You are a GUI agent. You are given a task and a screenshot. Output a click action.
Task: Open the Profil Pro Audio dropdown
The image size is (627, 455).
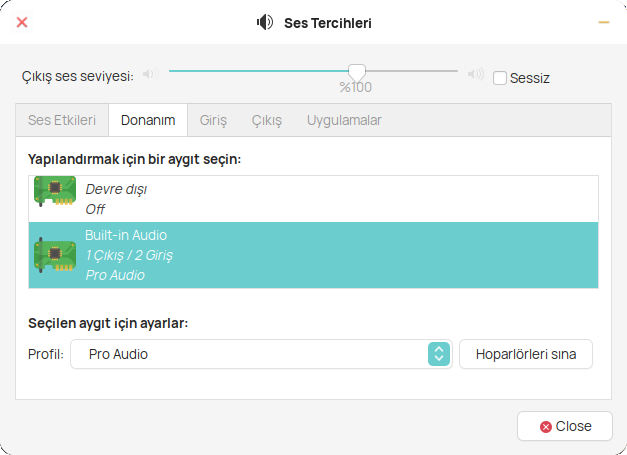click(x=261, y=354)
